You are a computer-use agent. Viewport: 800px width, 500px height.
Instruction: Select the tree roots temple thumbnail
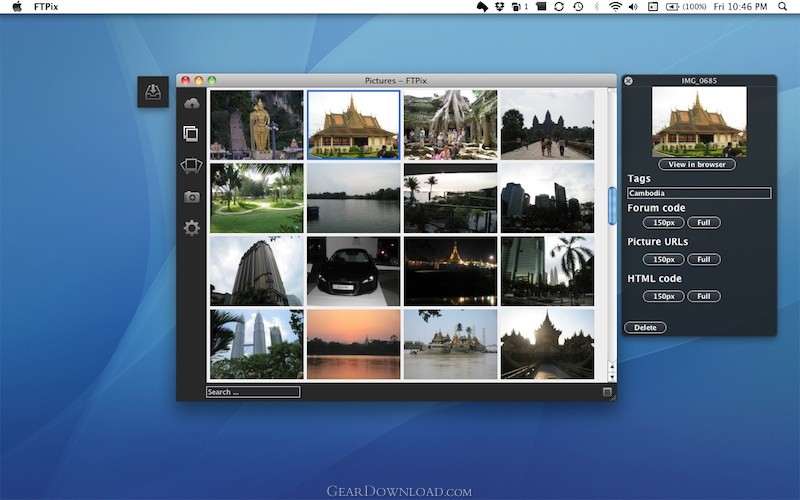pos(451,125)
